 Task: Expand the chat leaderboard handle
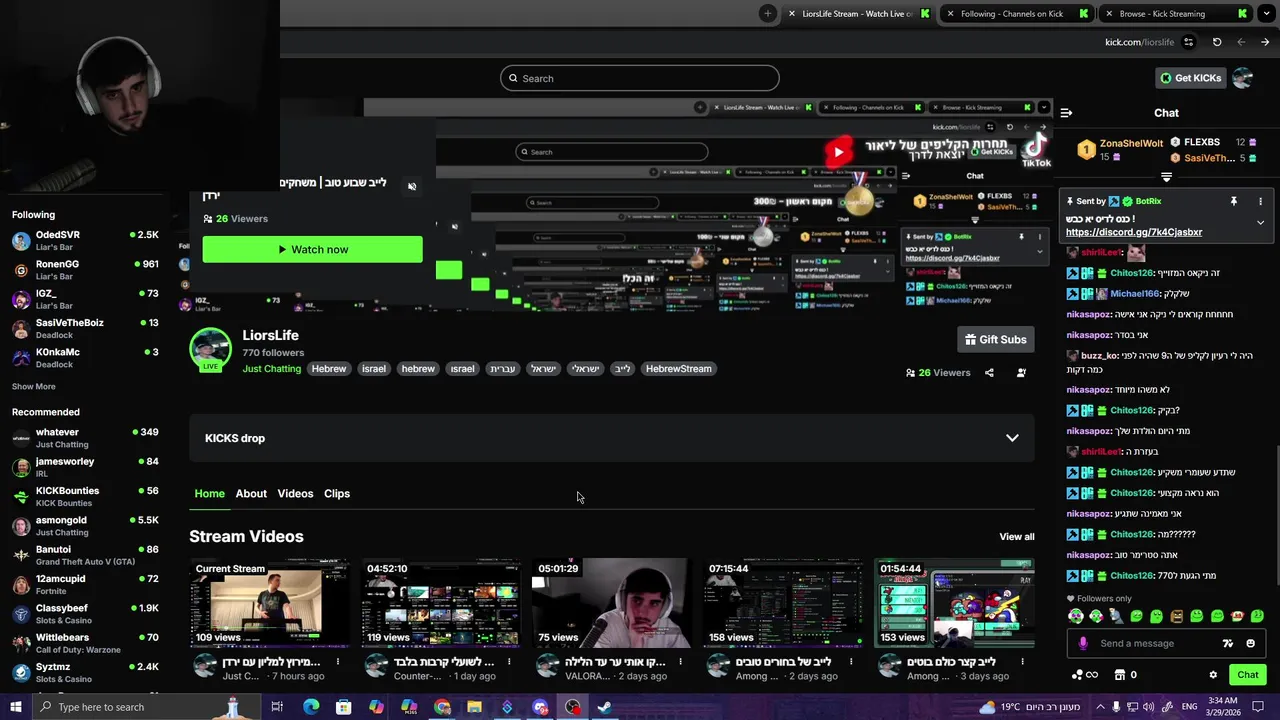click(x=1166, y=177)
